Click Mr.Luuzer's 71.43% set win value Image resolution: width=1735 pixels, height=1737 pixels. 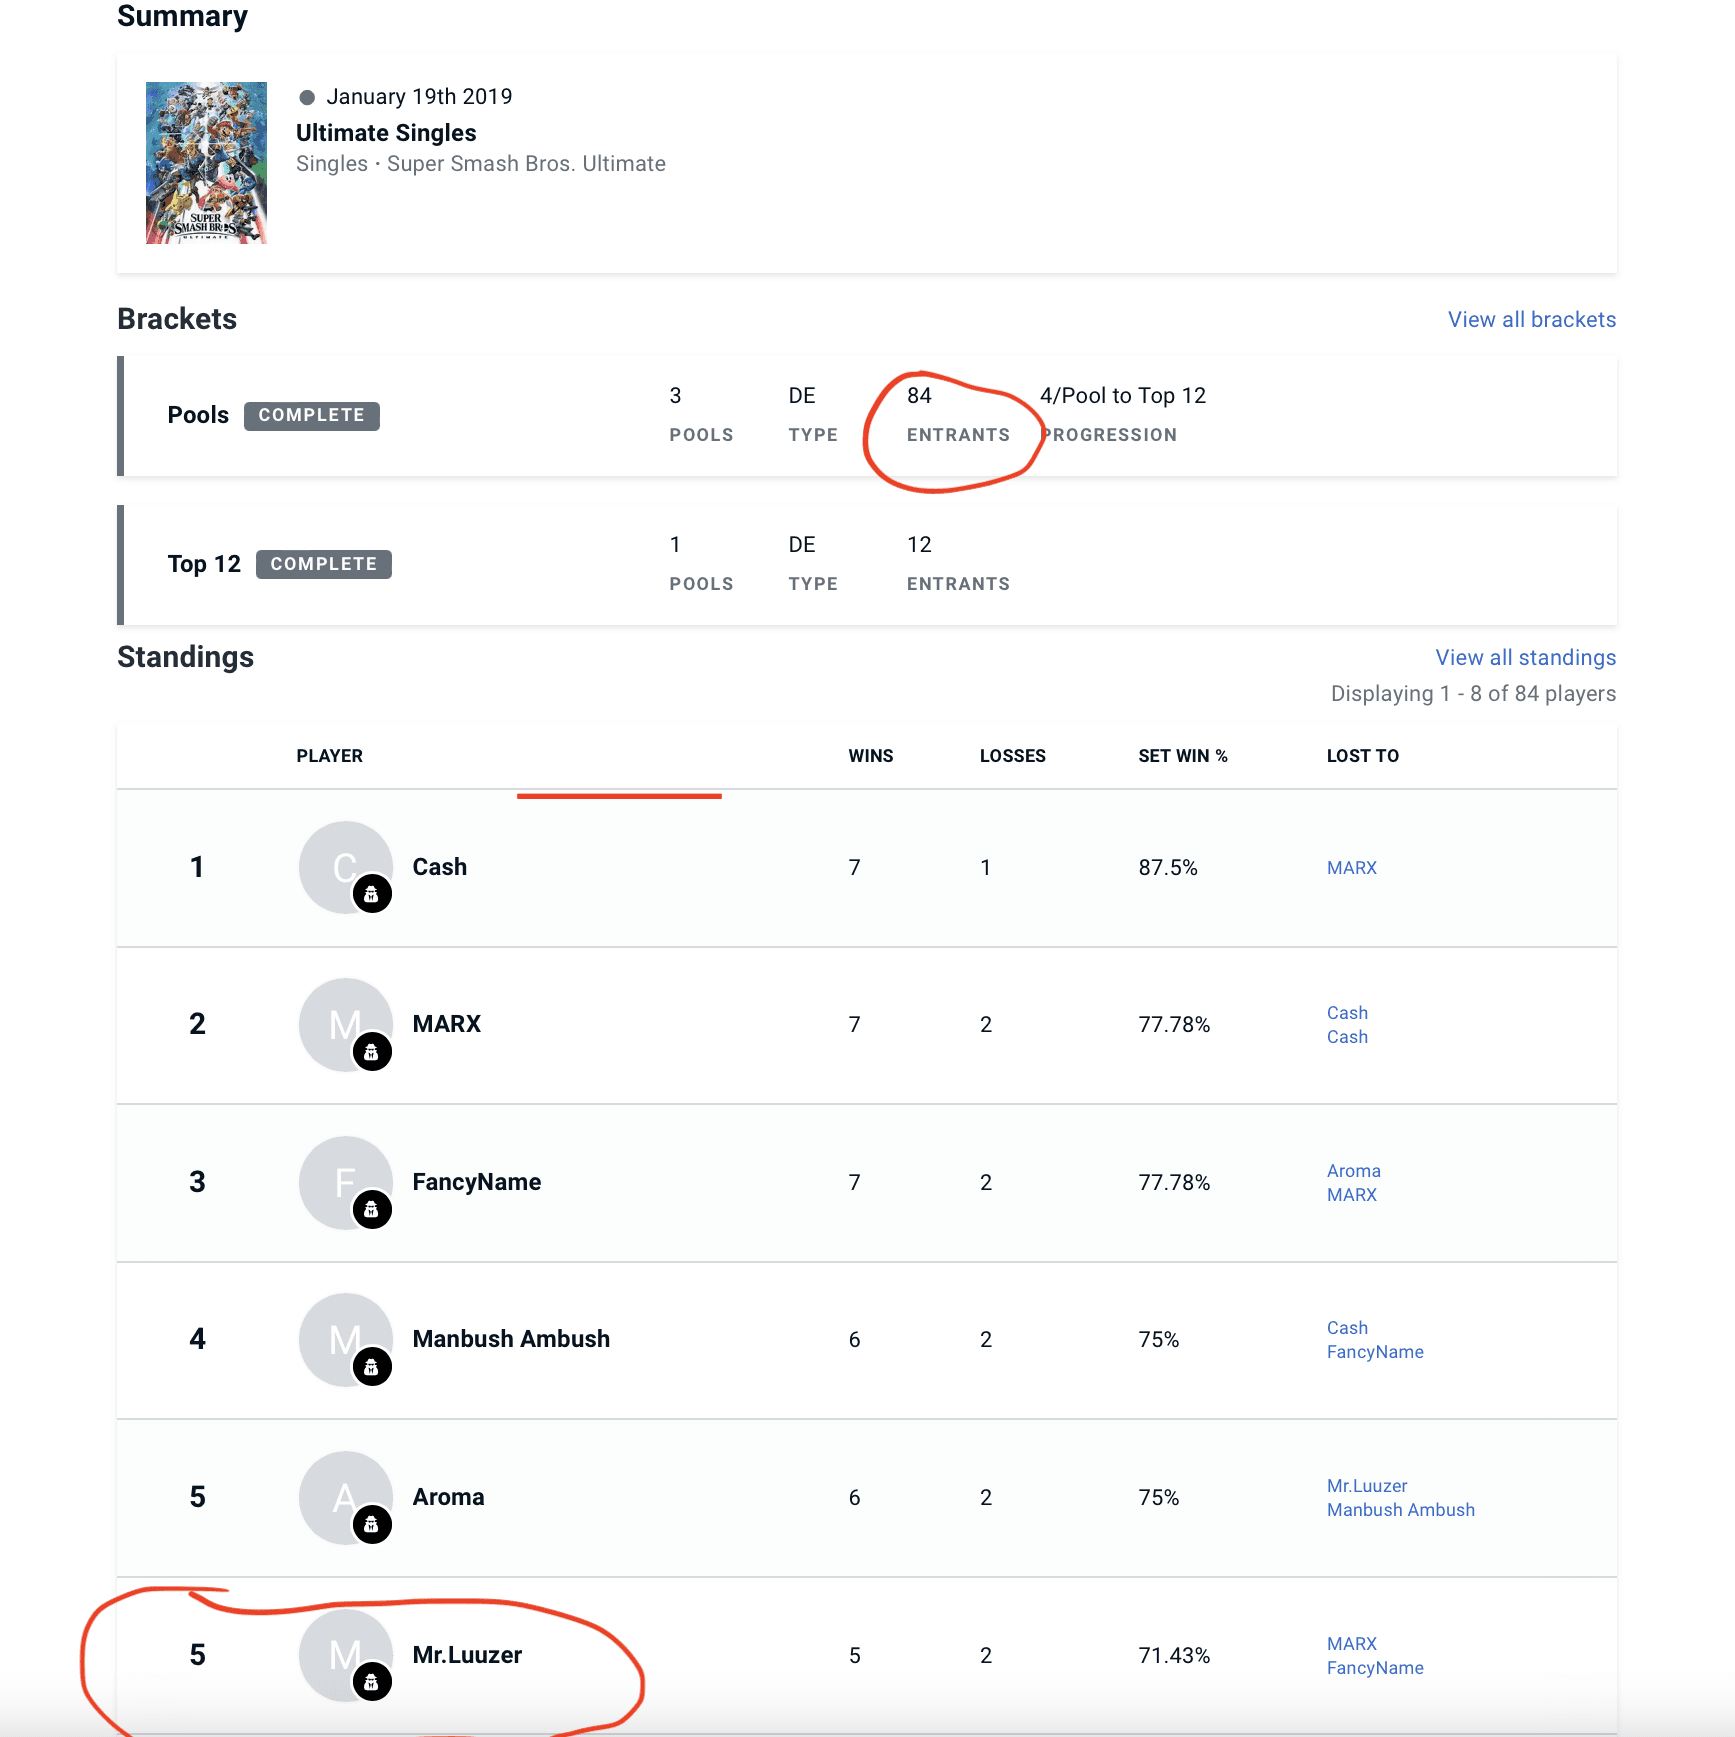tap(1174, 1656)
